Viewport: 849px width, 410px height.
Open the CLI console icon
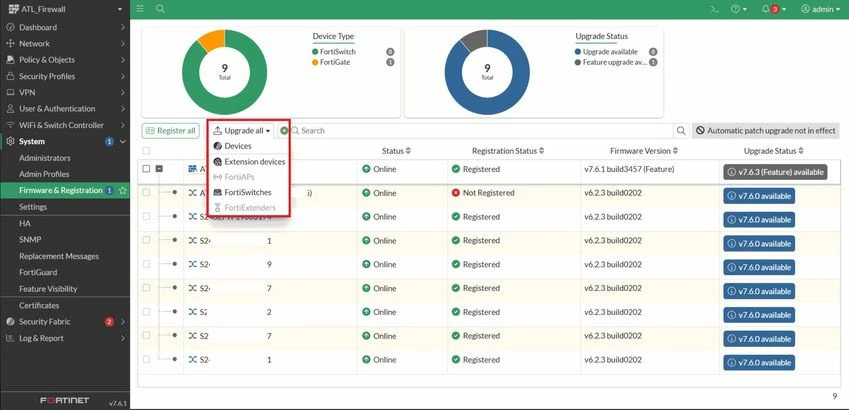coord(715,9)
